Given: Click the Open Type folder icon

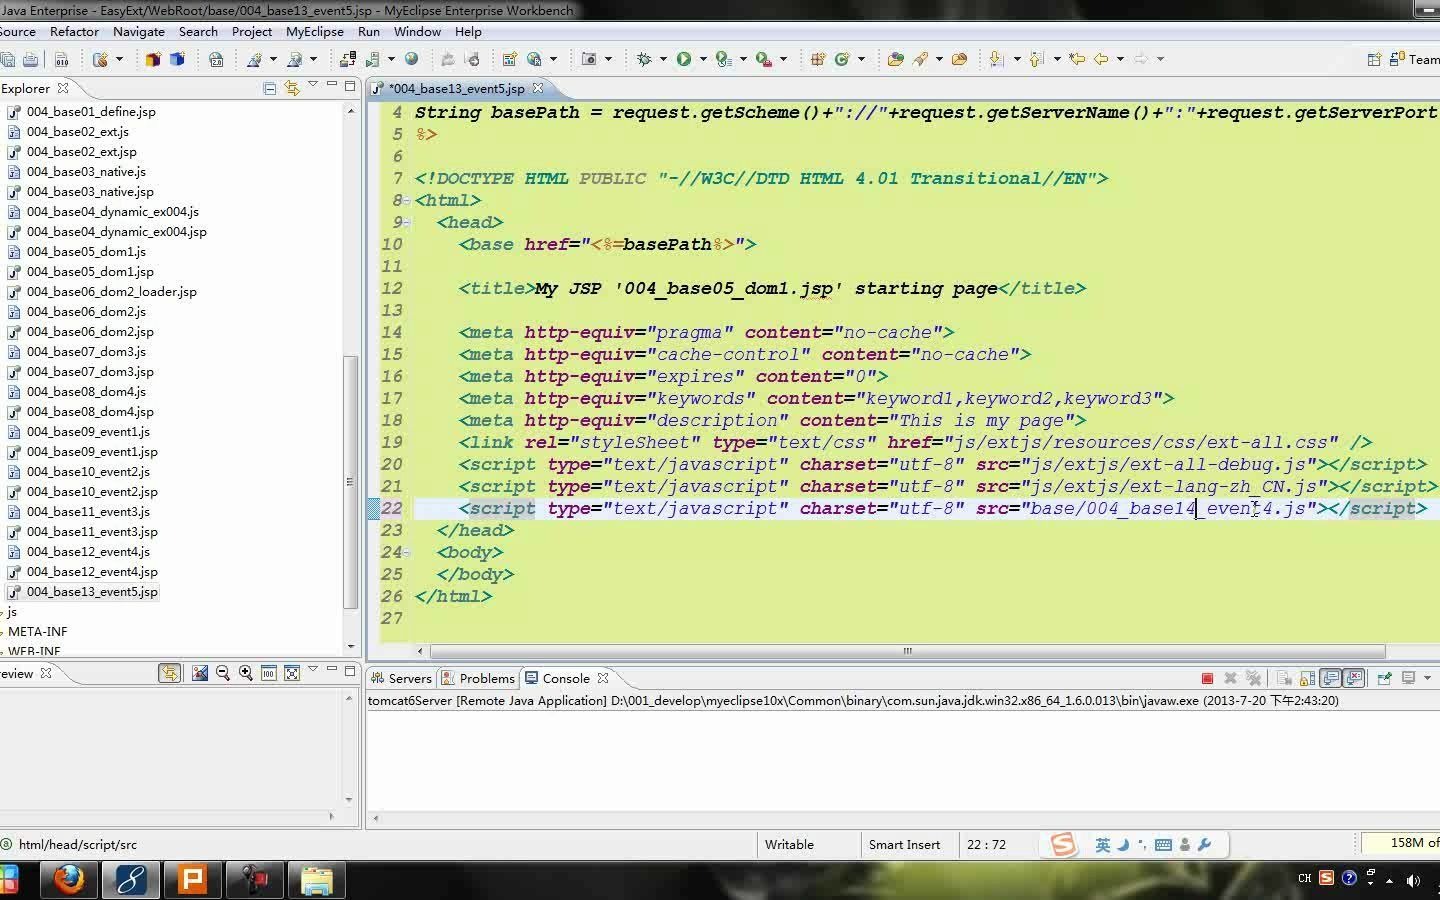Looking at the screenshot, I should click(x=895, y=59).
